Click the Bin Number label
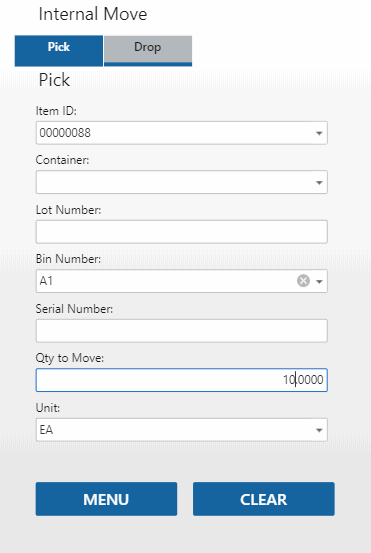 click(x=68, y=259)
